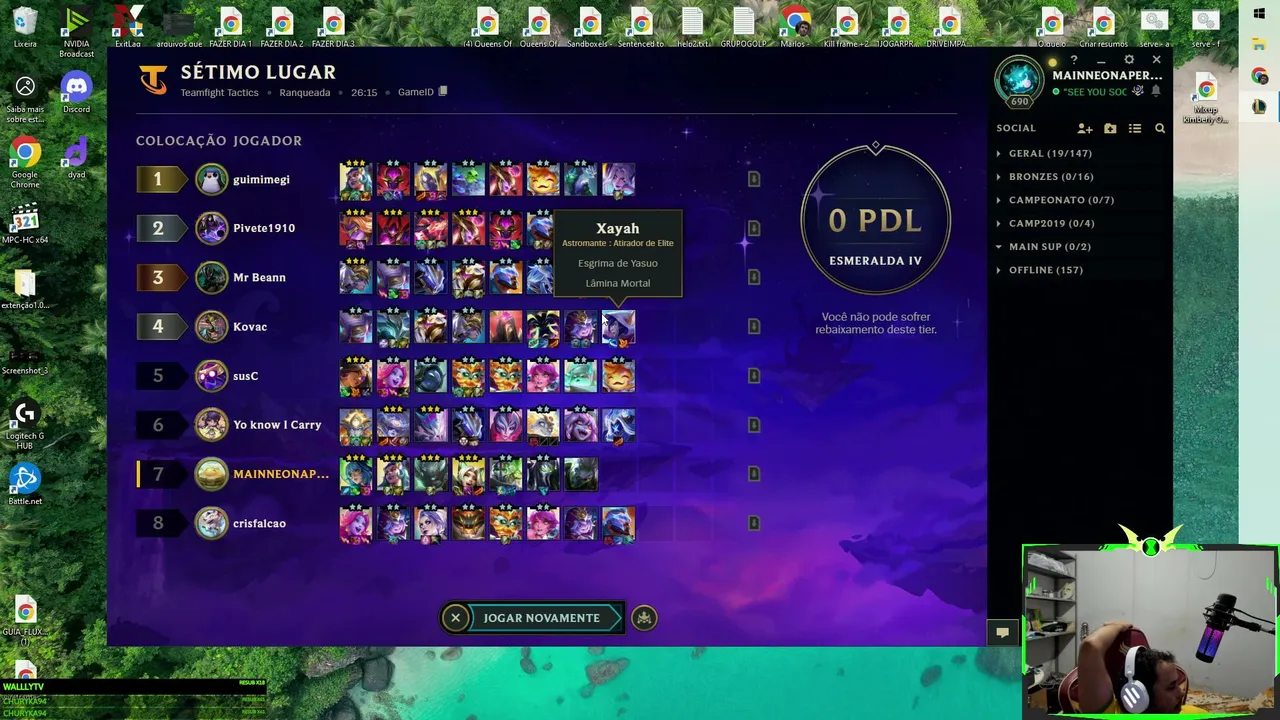Open the Lixeira recycle bin
1280x720 pixels.
25,28
